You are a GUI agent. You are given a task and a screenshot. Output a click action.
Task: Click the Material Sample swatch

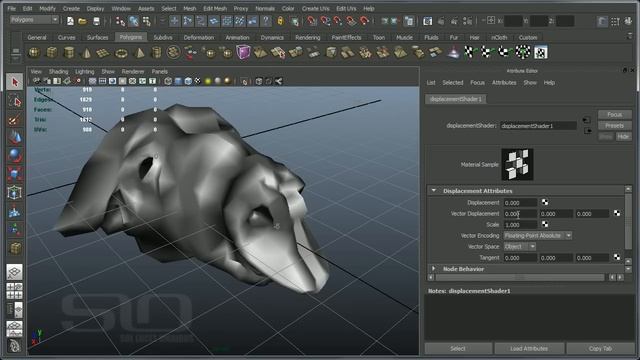point(517,164)
